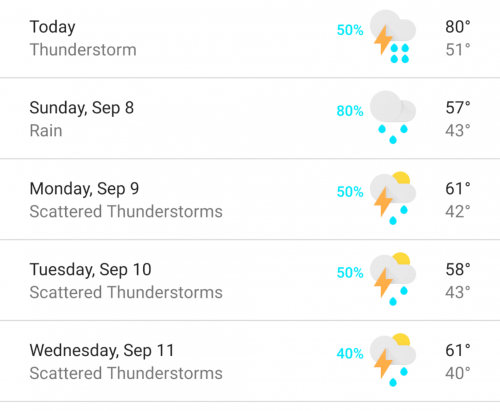Image resolution: width=500 pixels, height=411 pixels.
Task: Click Sunday's 80% precipitation chance
Action: 350,111
